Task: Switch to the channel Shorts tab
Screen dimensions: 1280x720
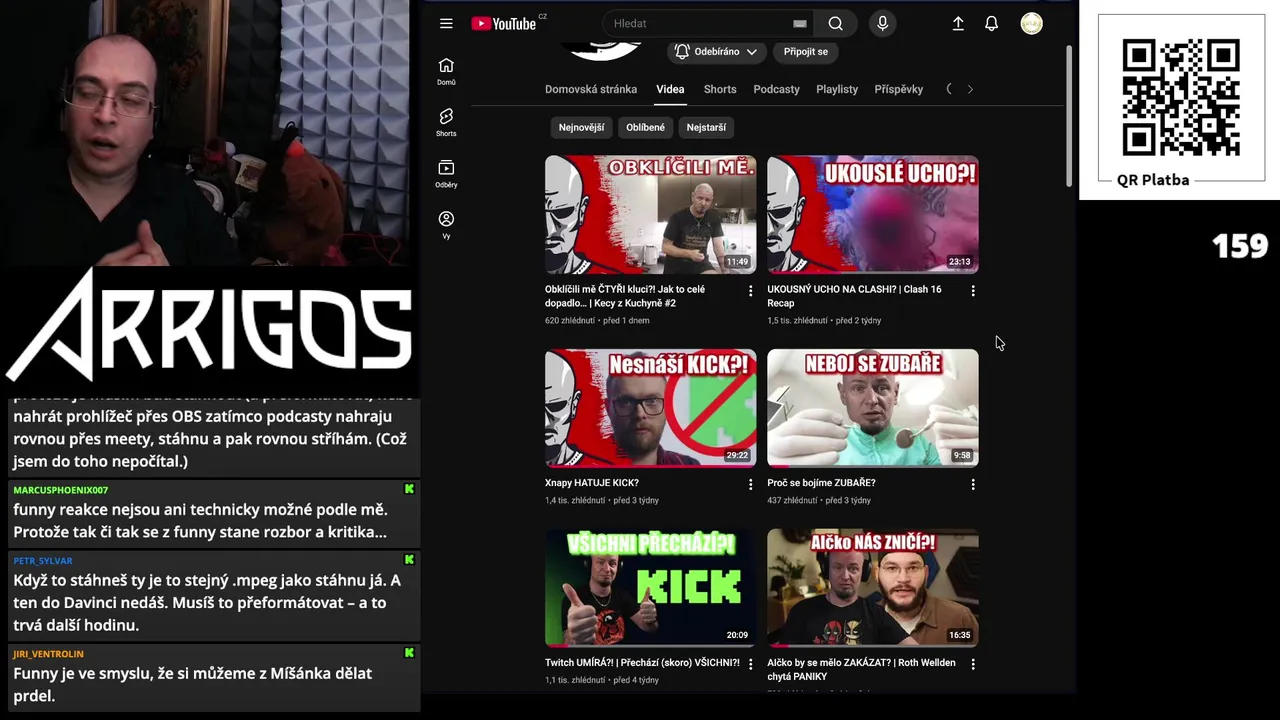Action: pyautogui.click(x=720, y=89)
